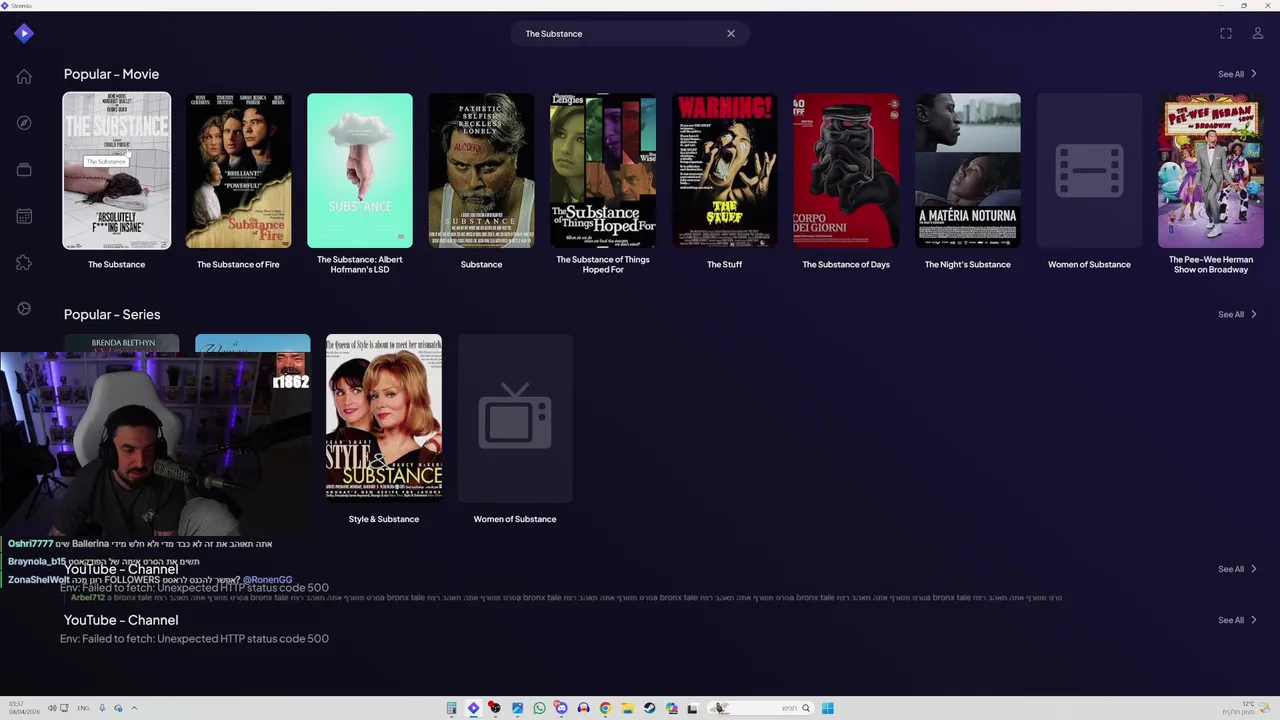The height and width of the screenshot is (720, 1280).
Task: See All for Popular – Movie
Action: click(1238, 74)
